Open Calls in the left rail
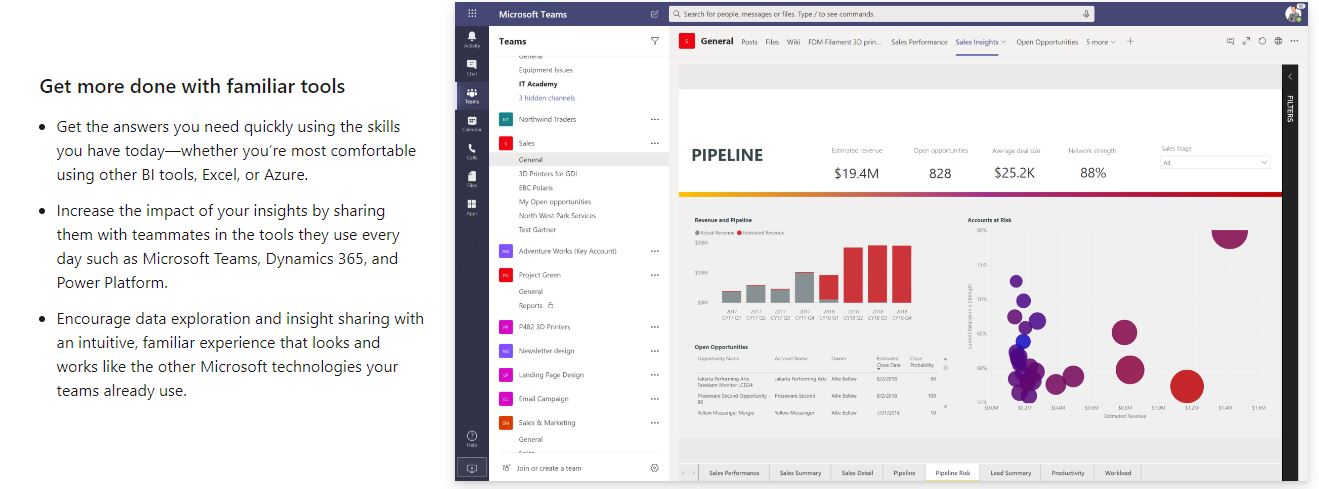The height and width of the screenshot is (489, 1319). [472, 151]
